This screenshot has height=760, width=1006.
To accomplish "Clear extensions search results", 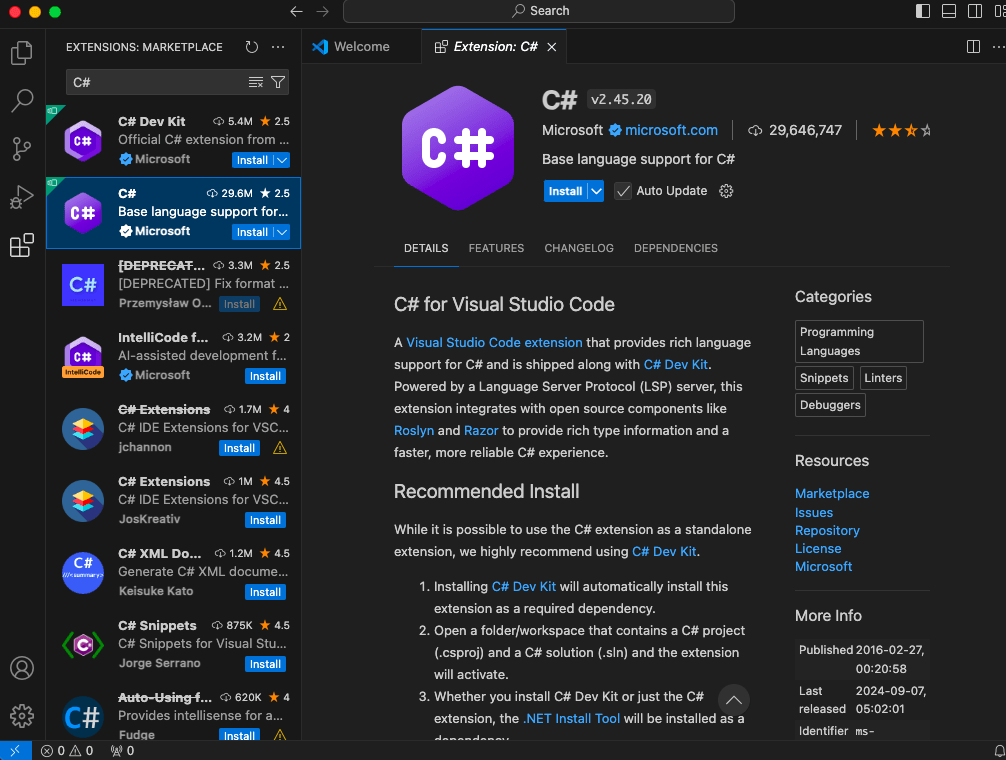I will [x=256, y=82].
